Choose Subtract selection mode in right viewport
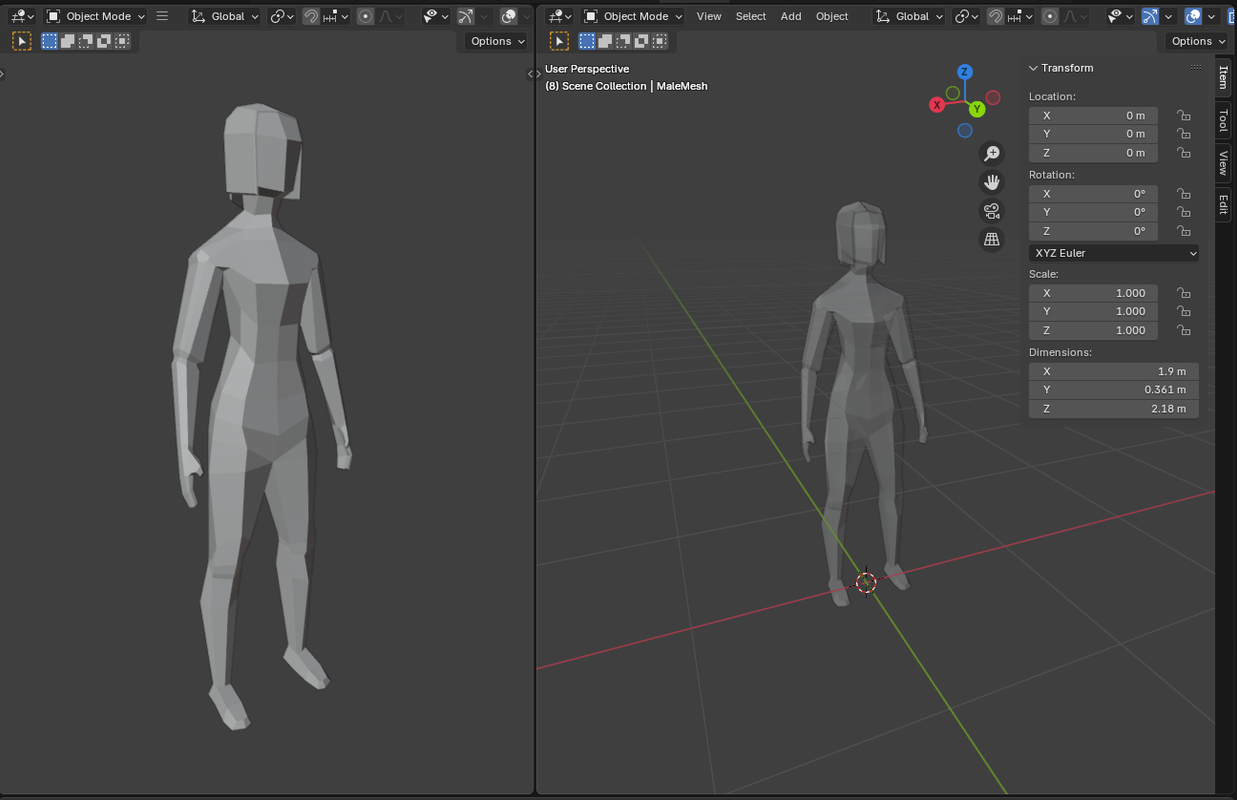1237x800 pixels. tap(623, 41)
